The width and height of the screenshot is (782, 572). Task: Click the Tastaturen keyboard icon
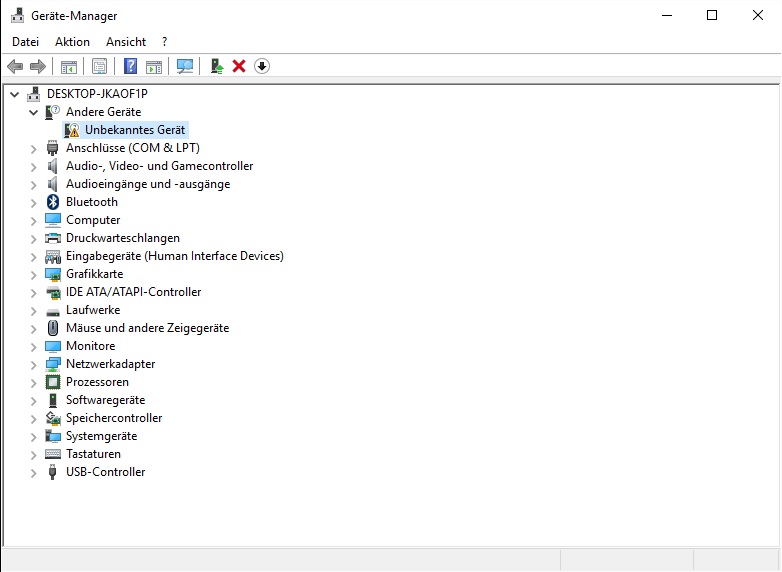[53, 454]
